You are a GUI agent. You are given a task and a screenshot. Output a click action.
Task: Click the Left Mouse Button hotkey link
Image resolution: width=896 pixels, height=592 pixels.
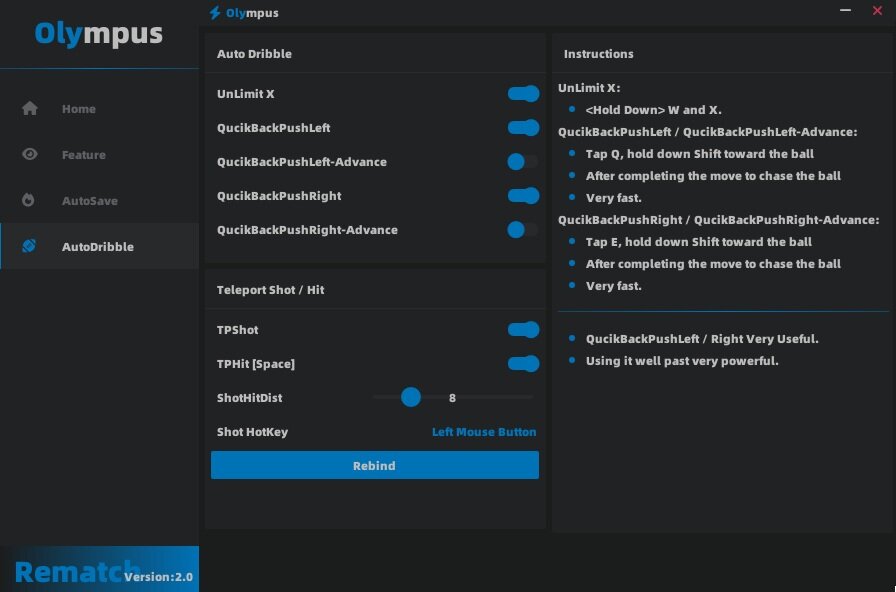coord(484,432)
